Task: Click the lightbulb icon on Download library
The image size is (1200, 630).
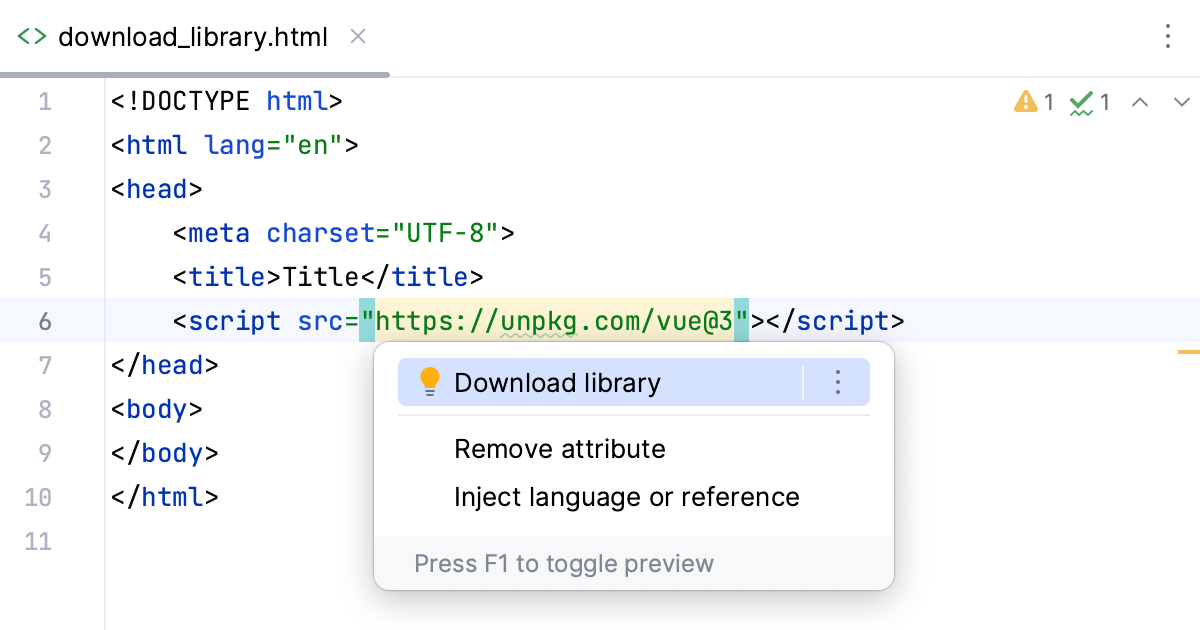Action: click(x=429, y=382)
